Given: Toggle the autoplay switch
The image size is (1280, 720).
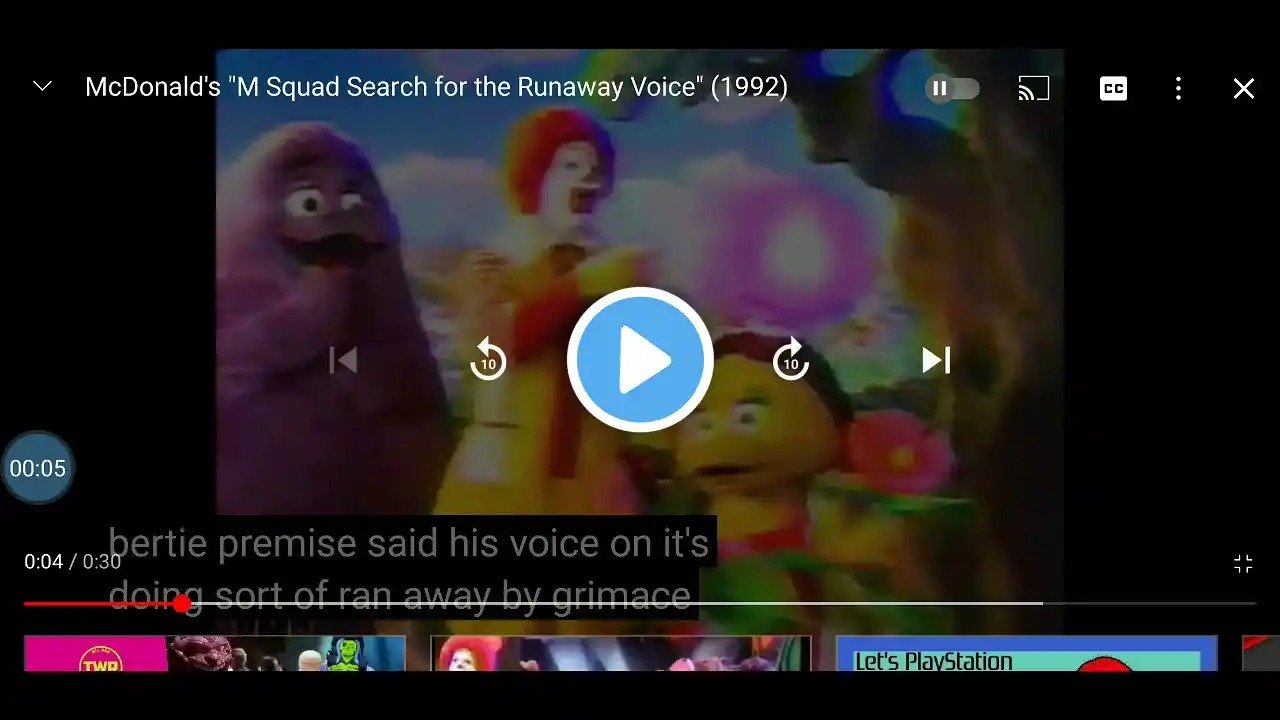Looking at the screenshot, I should click(x=952, y=88).
